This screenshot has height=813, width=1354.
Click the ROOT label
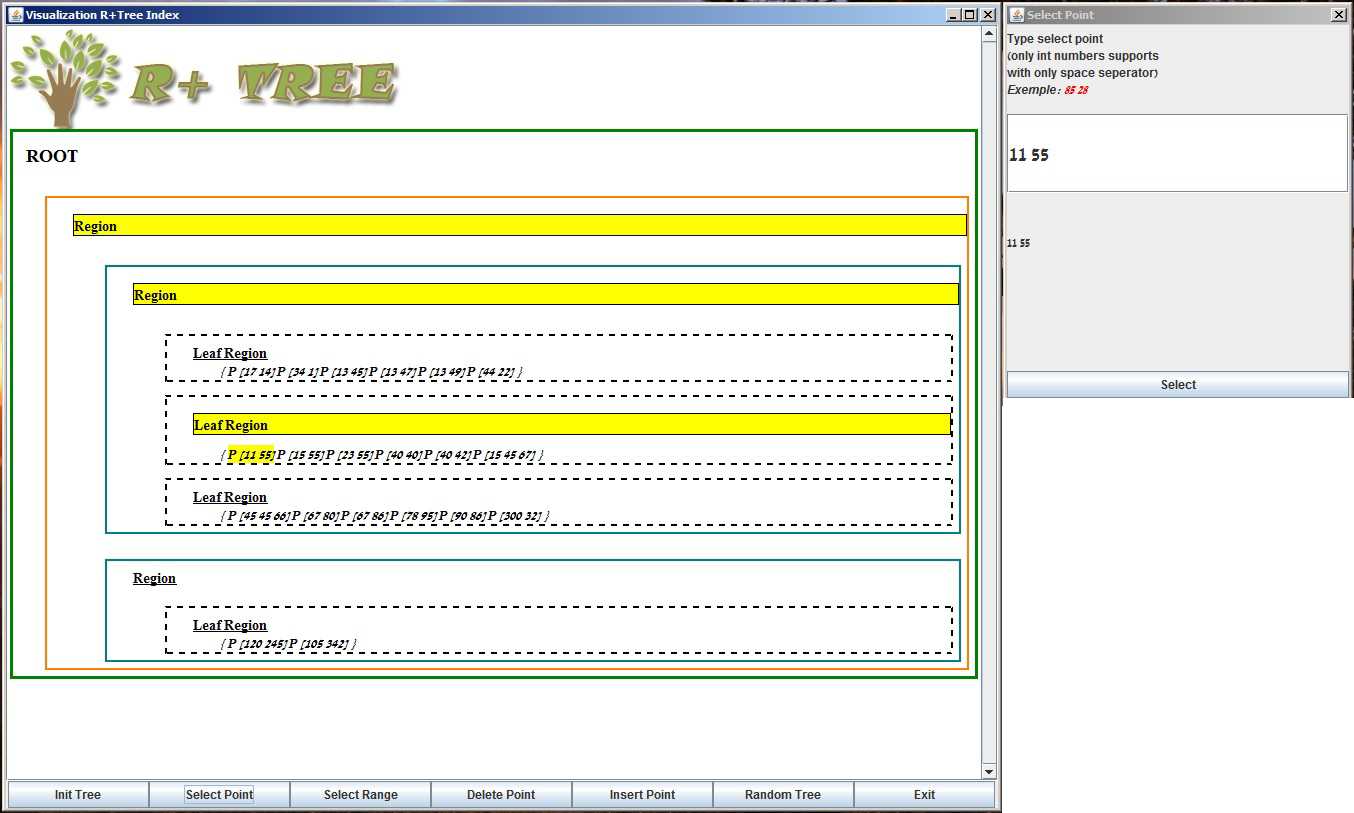click(x=52, y=156)
